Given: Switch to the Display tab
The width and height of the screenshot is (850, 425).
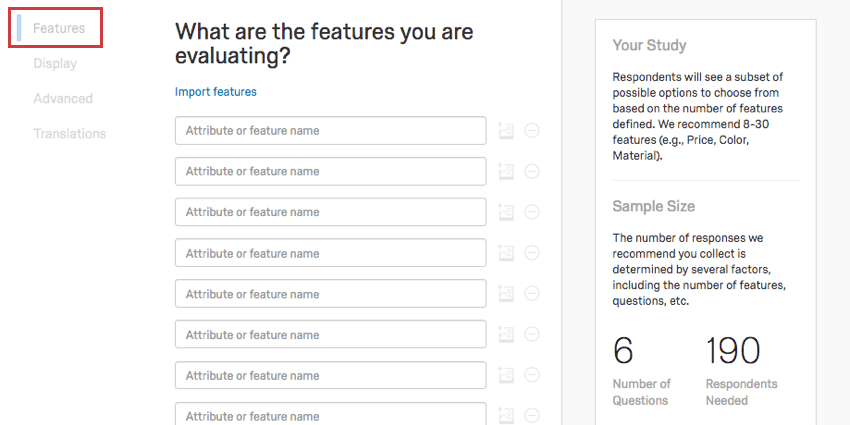Looking at the screenshot, I should pos(54,63).
